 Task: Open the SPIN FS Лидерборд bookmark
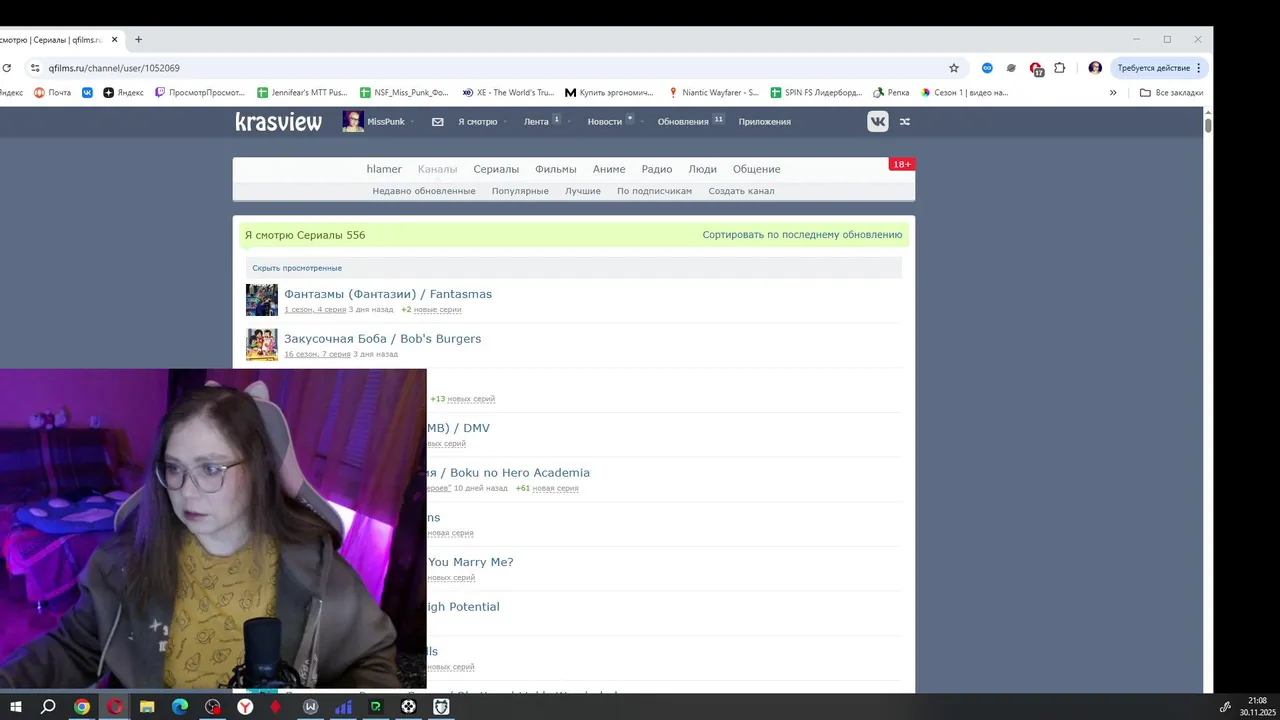pos(816,92)
